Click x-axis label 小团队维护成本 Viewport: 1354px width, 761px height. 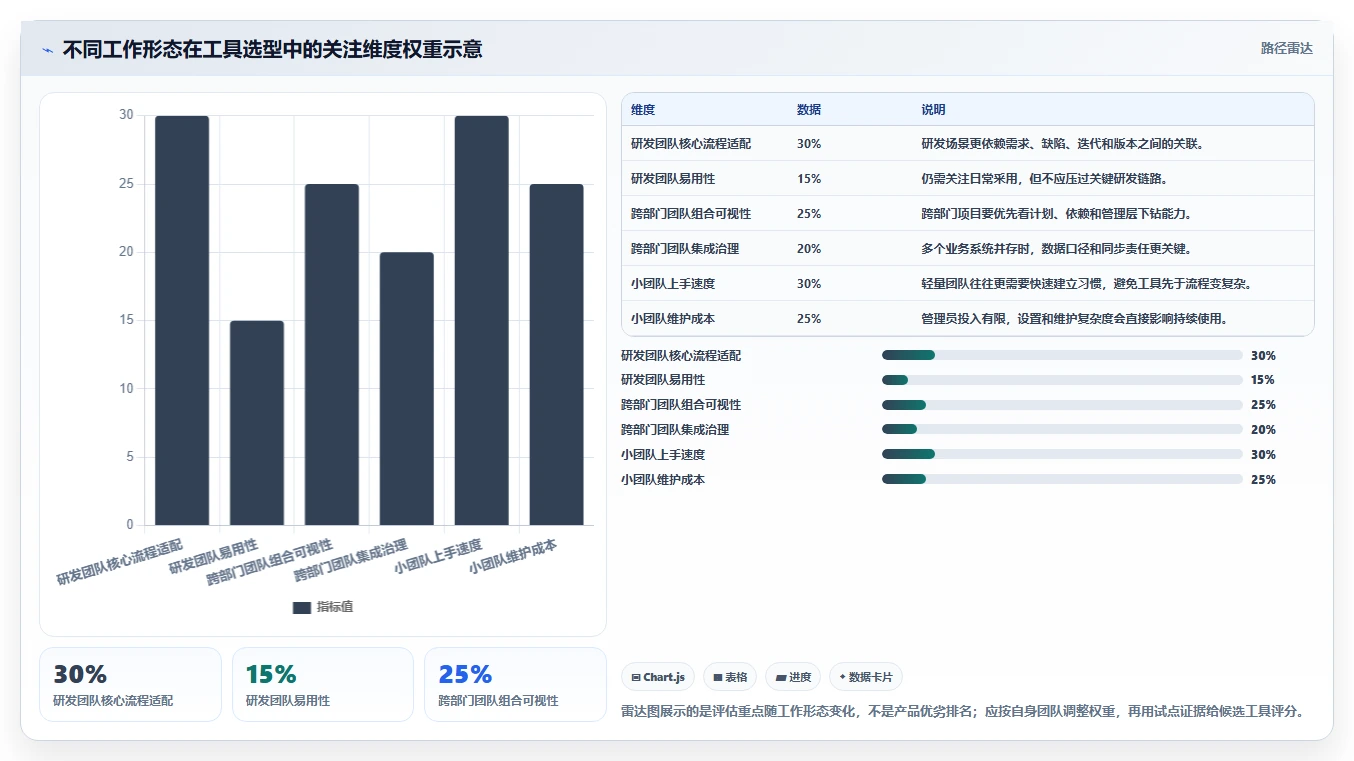[x=513, y=558]
